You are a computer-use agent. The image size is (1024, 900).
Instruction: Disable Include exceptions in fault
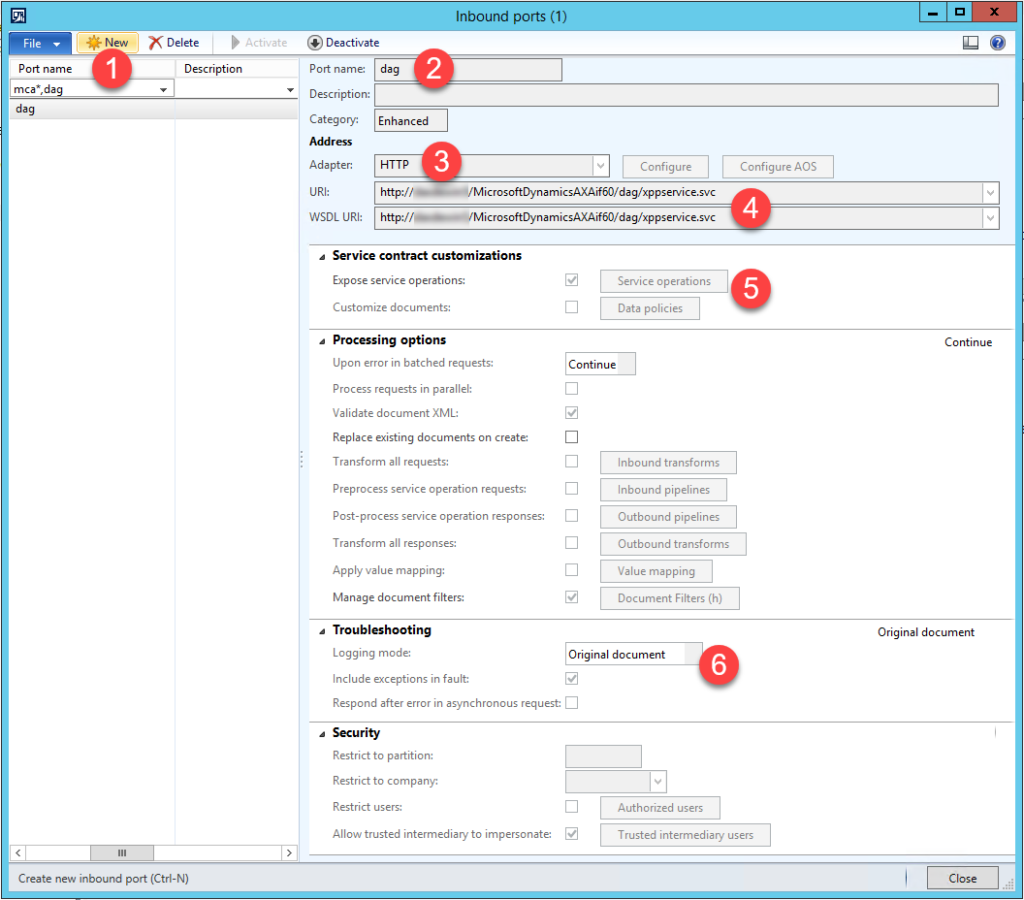pos(571,678)
